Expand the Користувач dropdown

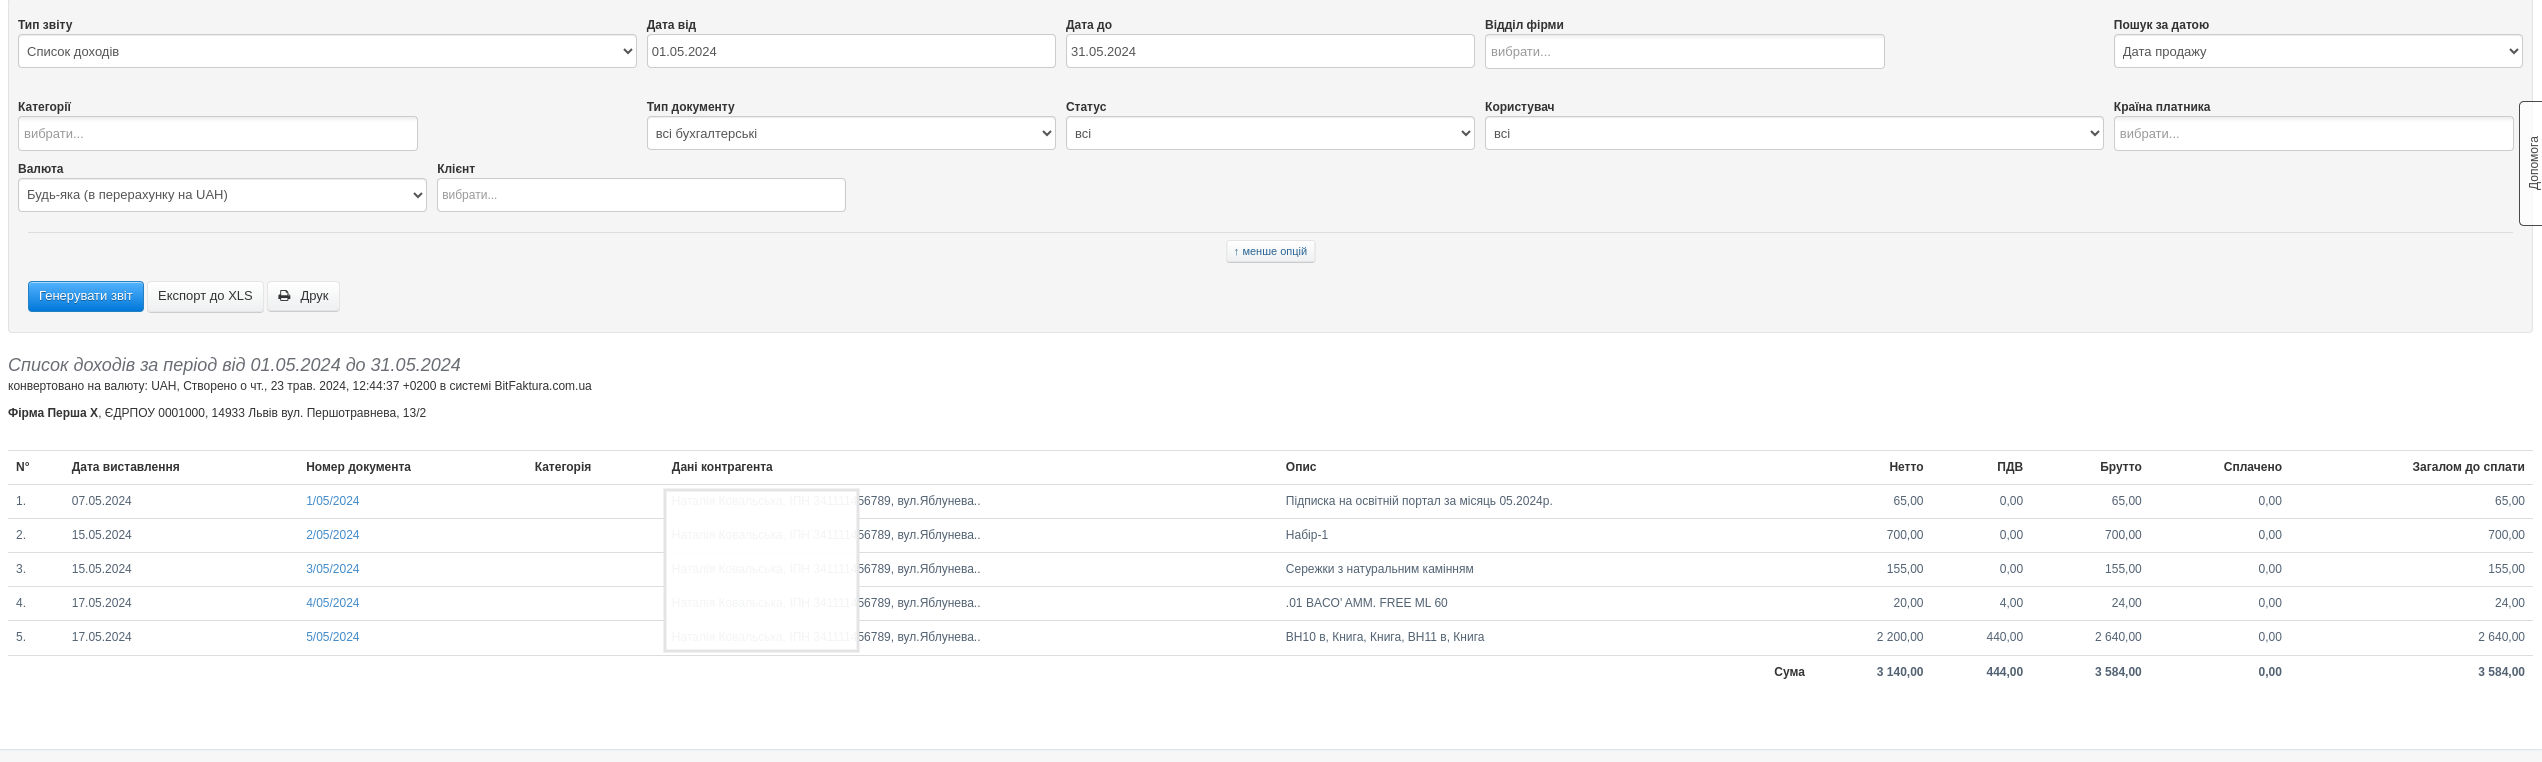(x=1793, y=134)
